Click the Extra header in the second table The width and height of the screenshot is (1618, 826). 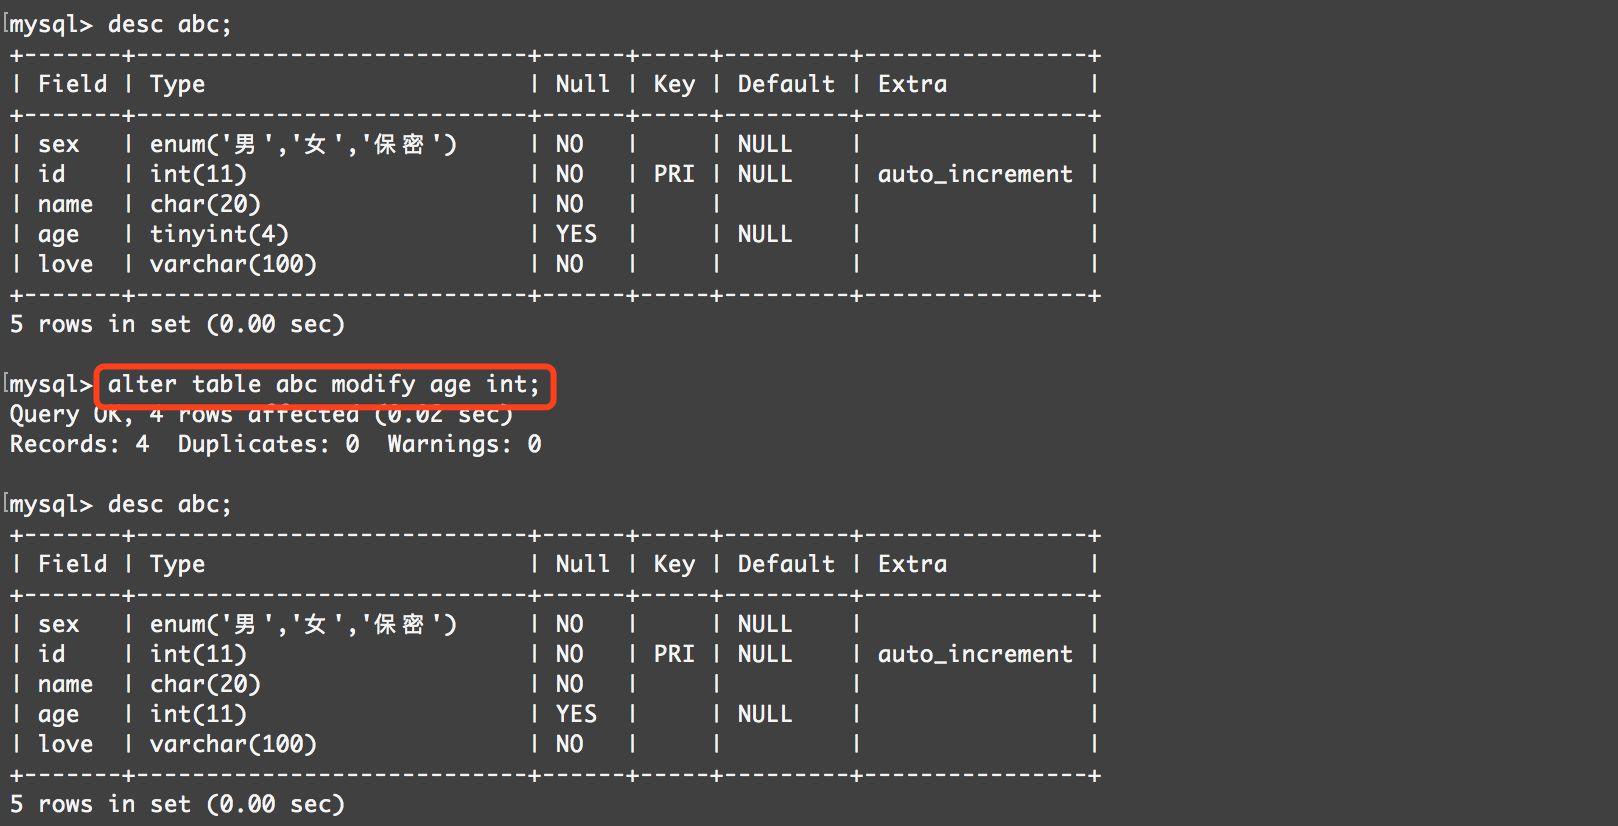[x=912, y=564]
